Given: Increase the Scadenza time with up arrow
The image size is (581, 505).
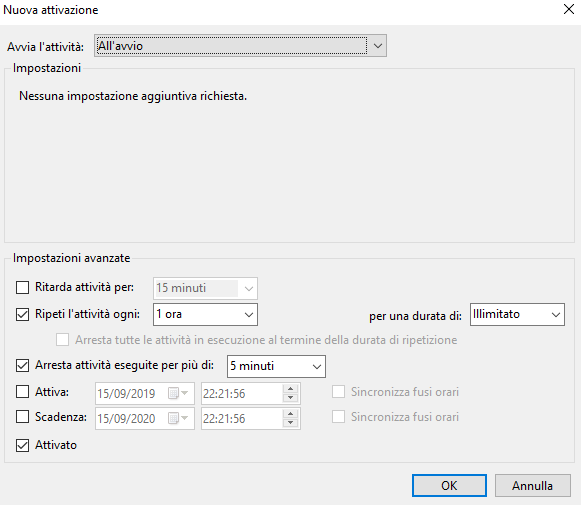Looking at the screenshot, I should pos(290,414).
